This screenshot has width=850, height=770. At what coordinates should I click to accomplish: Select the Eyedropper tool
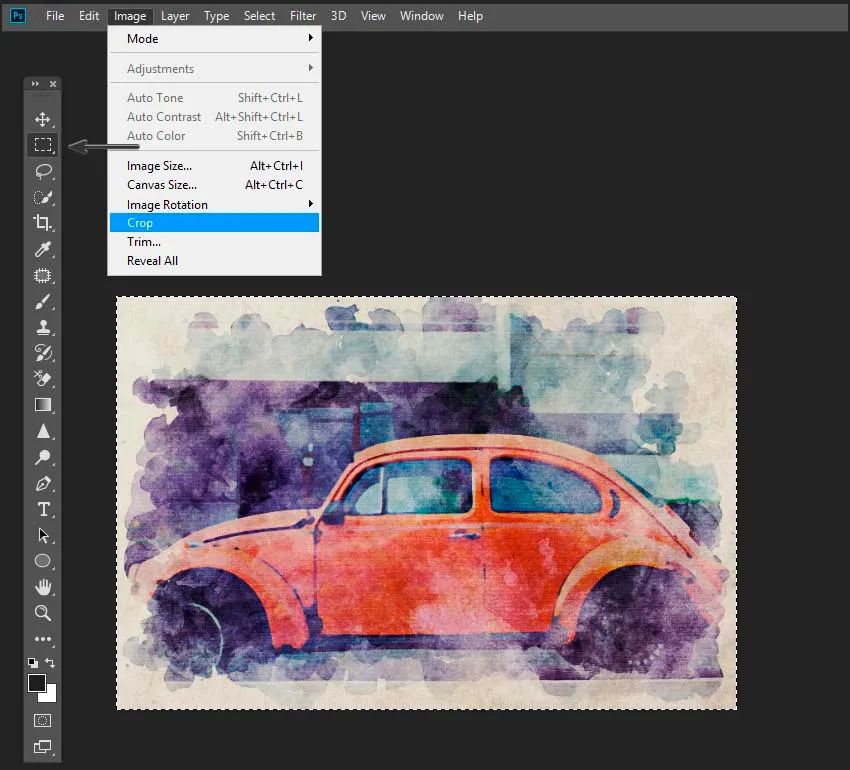(43, 249)
